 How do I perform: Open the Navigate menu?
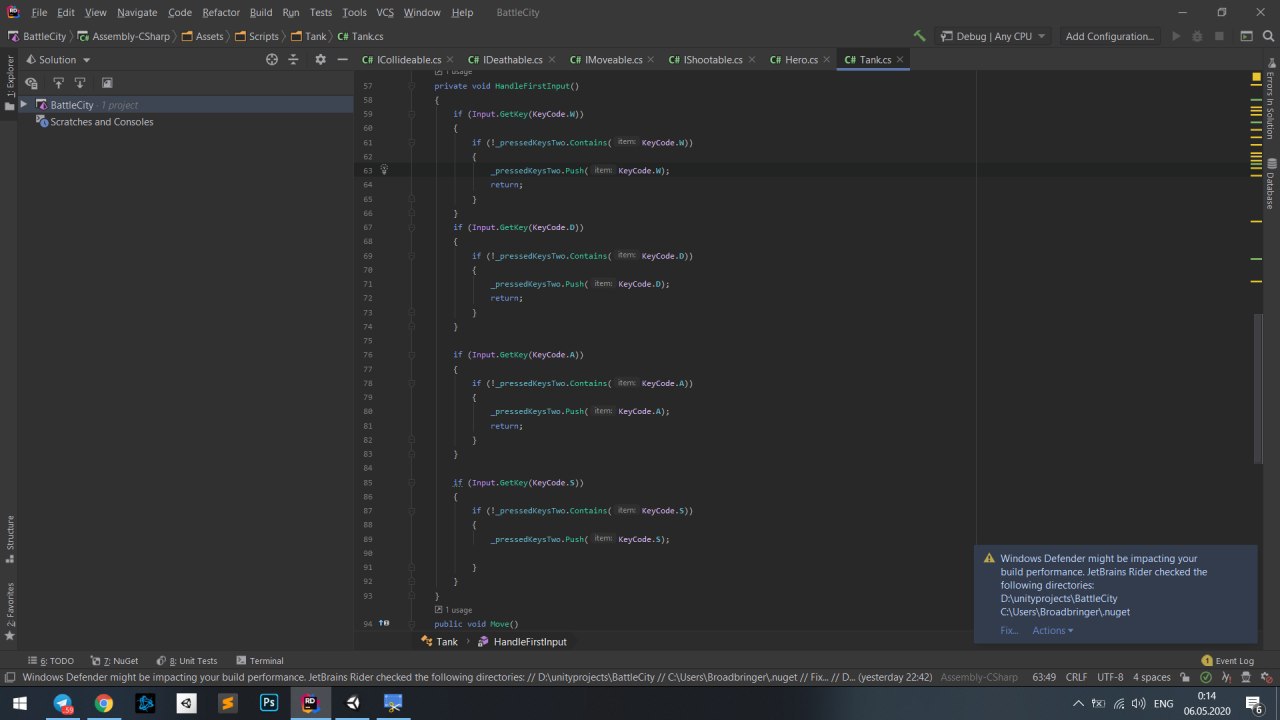(136, 12)
